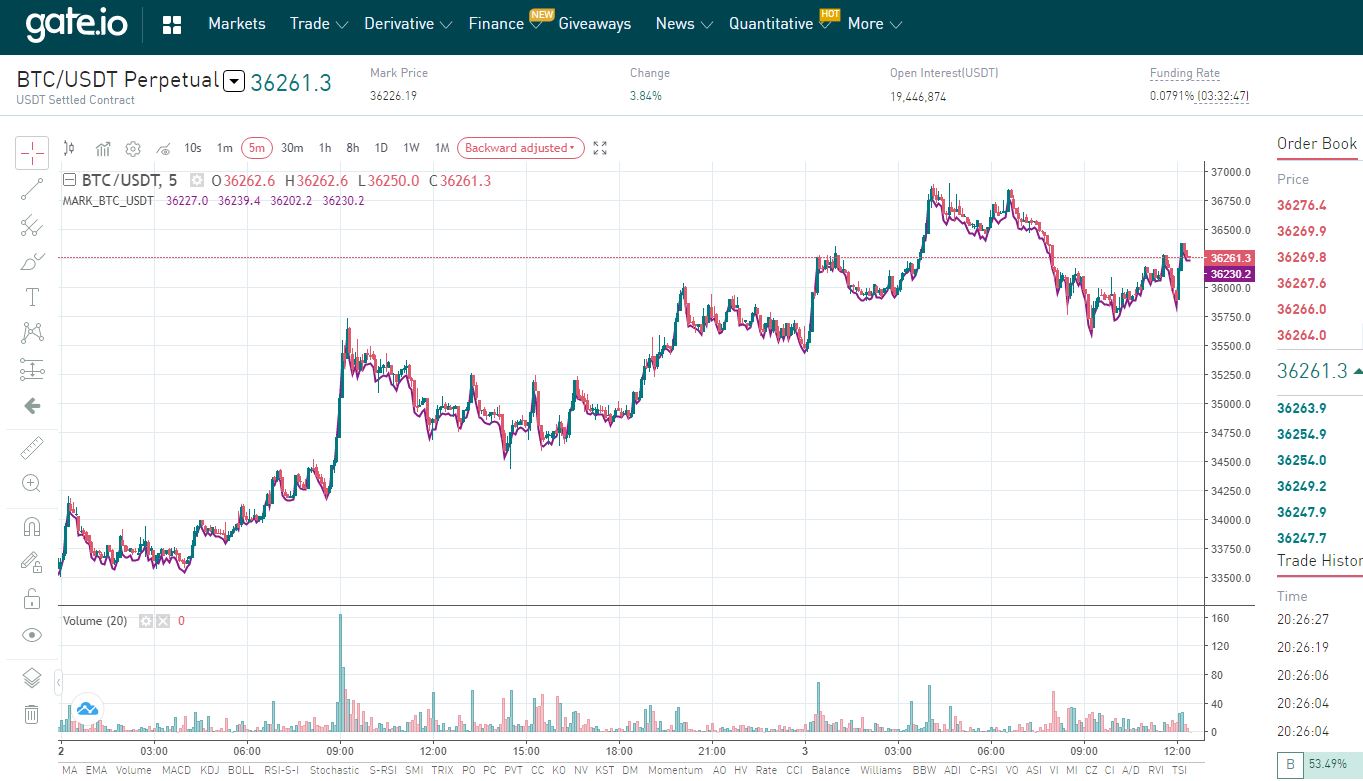Viewport: 1363px width, 781px height.
Task: Click order book ask price 36276.4
Action: point(1302,206)
